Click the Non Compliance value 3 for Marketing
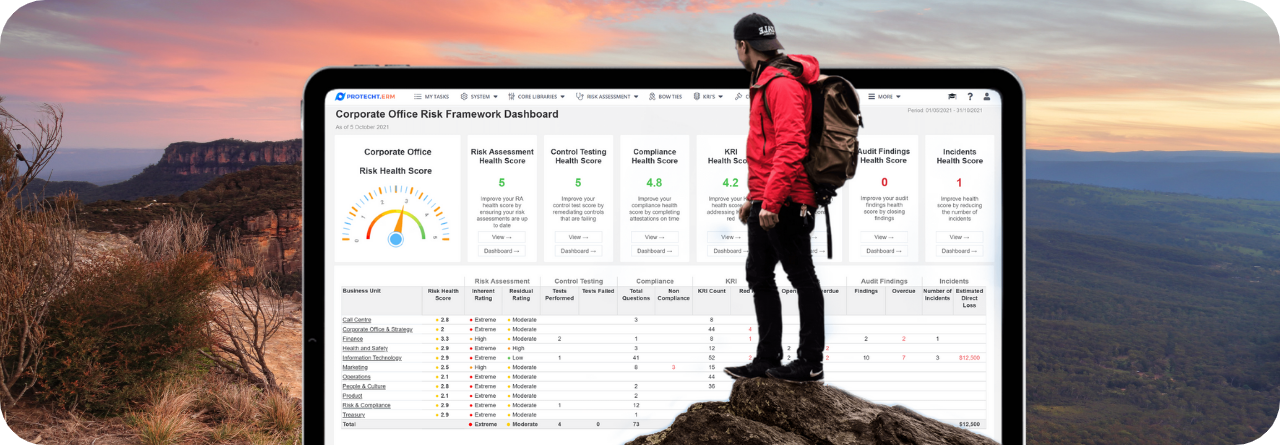1280x445 pixels. point(673,367)
